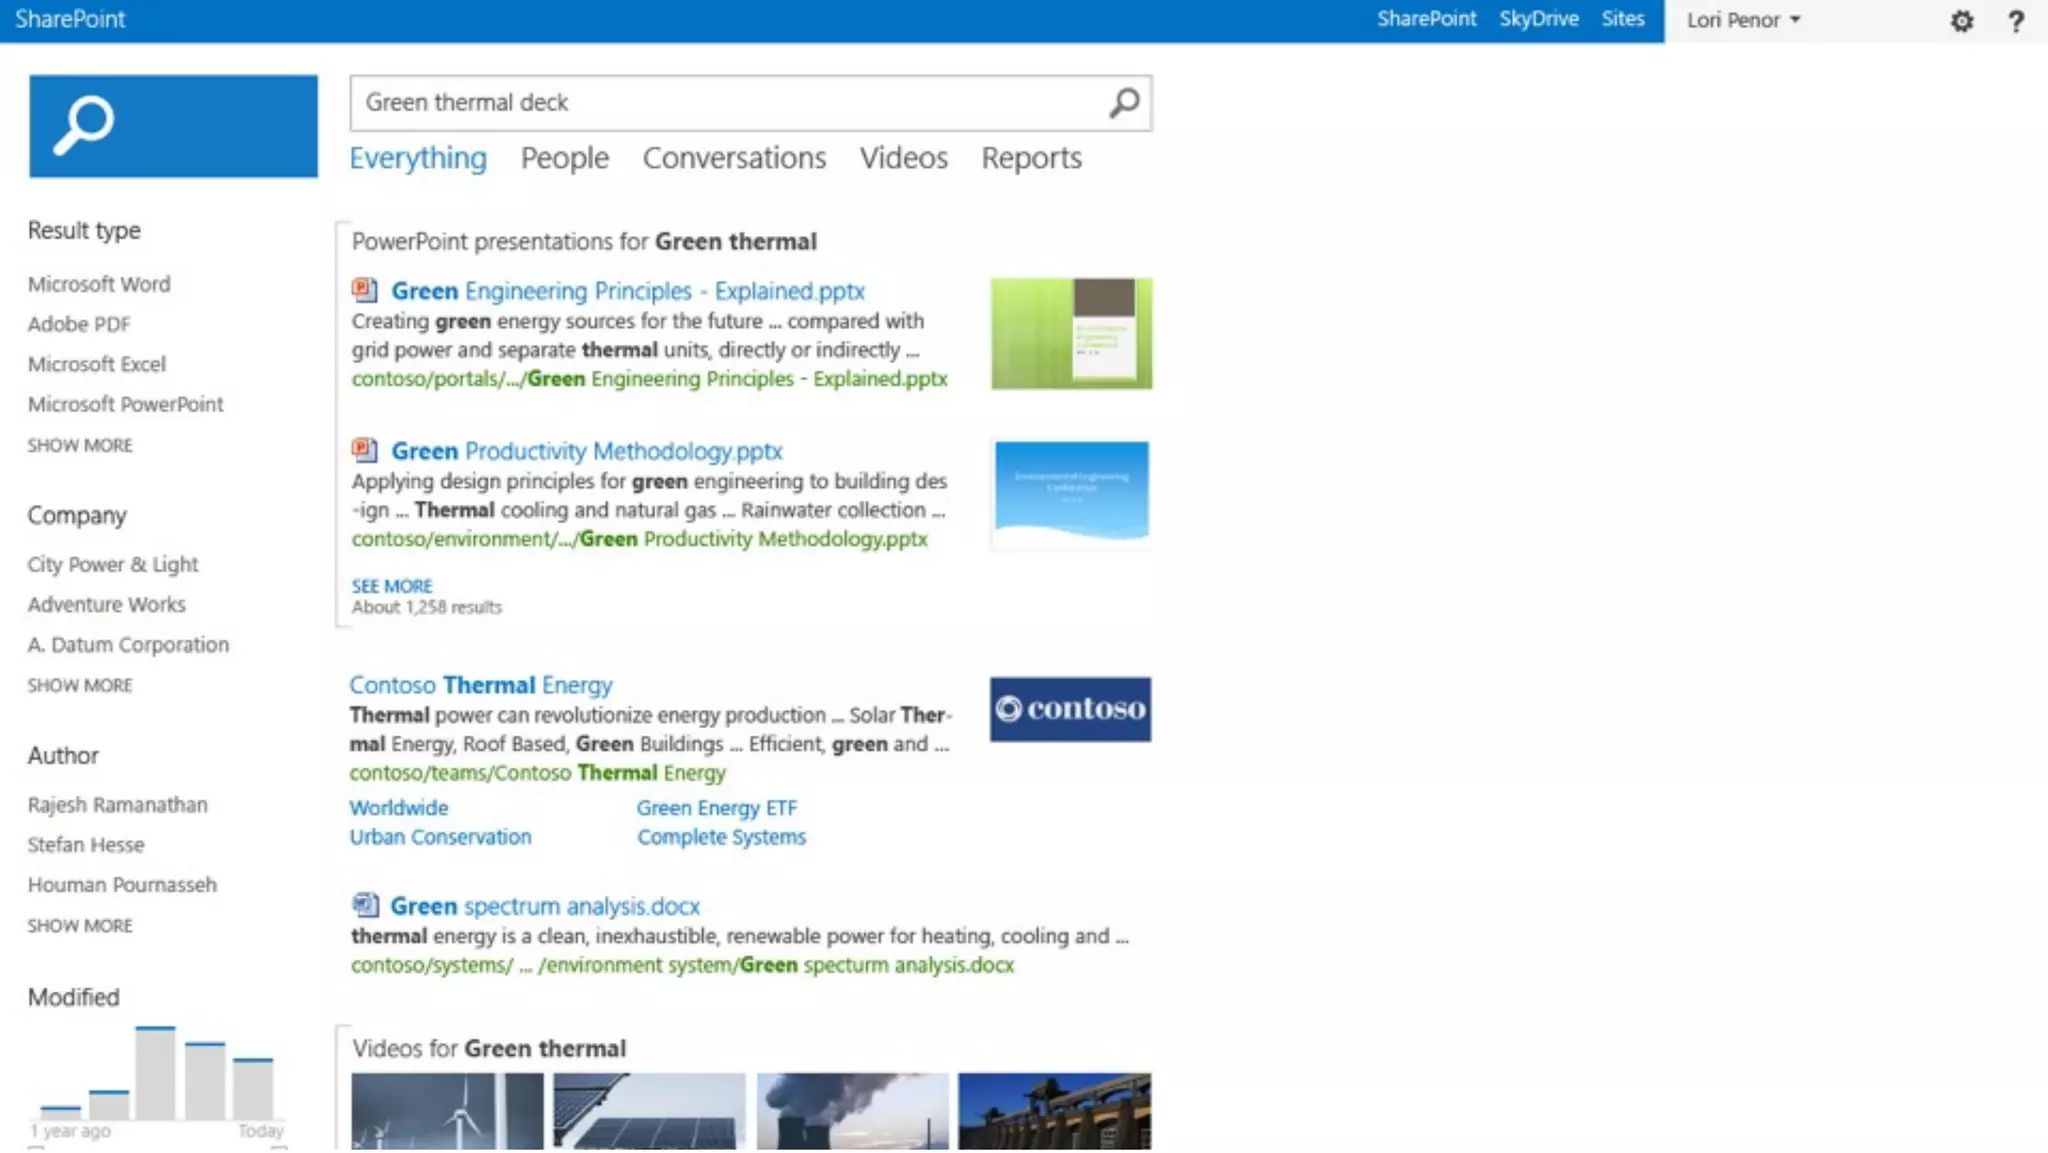Expand Author list with SHOW MORE
This screenshot has height=1153, width=2048.
[x=80, y=925]
